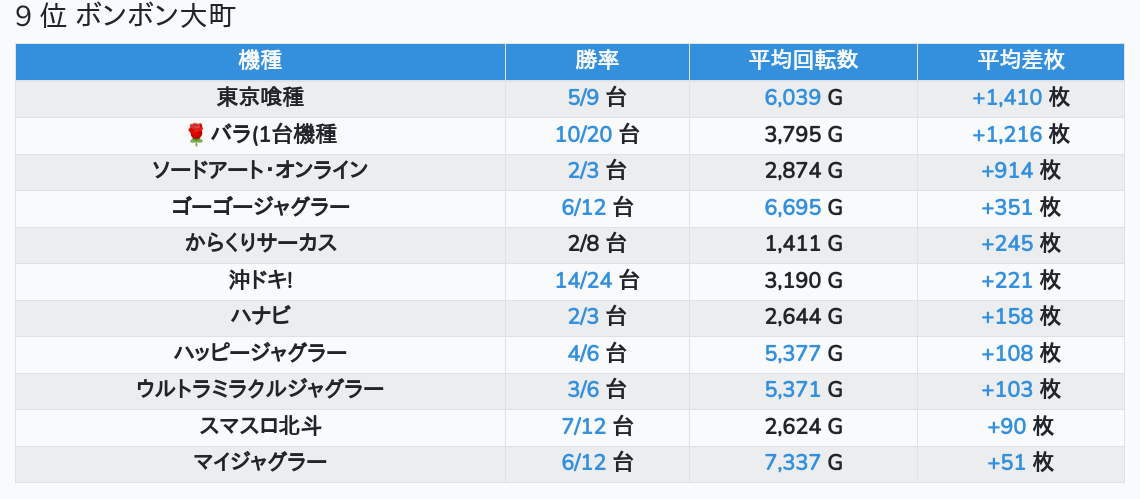Select the 東京喰種 machine row name
1140x499 pixels.
coord(260,97)
